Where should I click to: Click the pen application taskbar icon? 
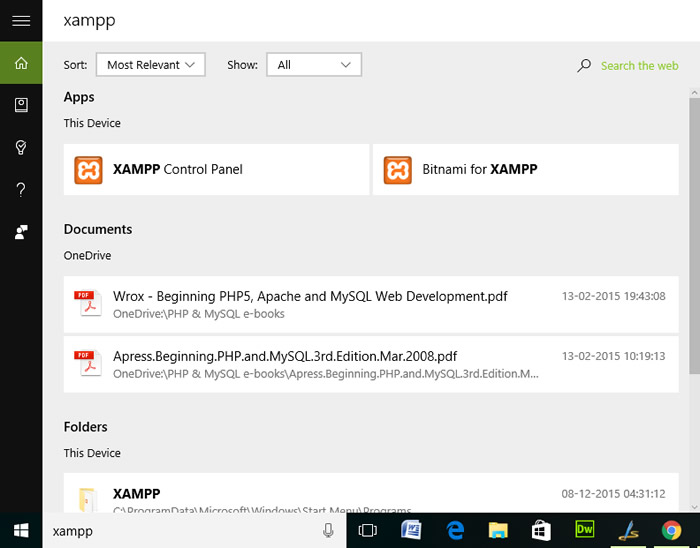click(x=629, y=530)
